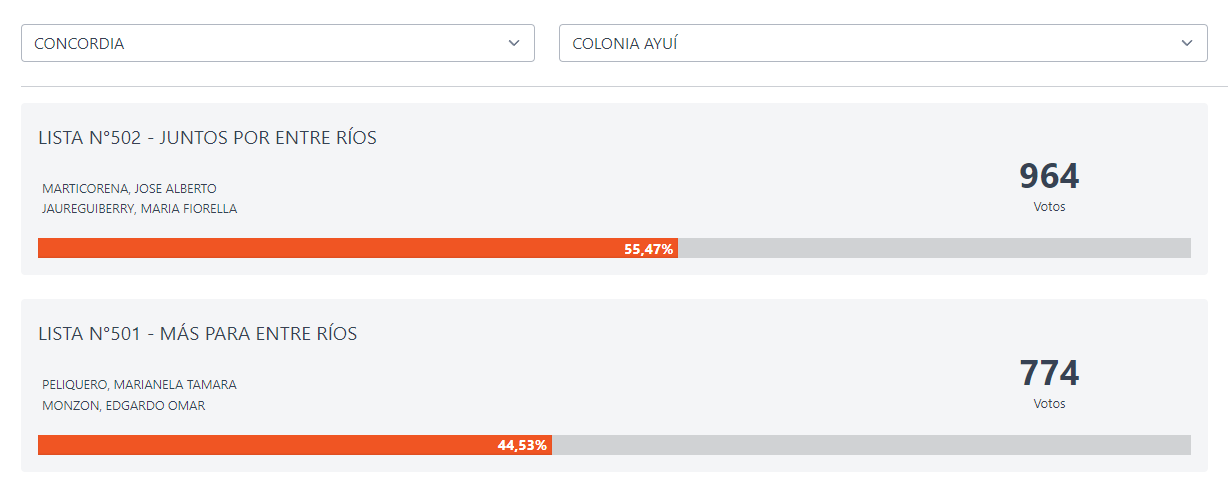Select the Lista N°501 Más para Entre Ríos heading

(197, 334)
